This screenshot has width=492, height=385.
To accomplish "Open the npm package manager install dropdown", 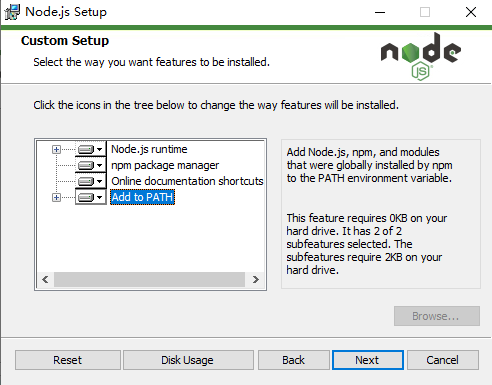I will point(91,165).
